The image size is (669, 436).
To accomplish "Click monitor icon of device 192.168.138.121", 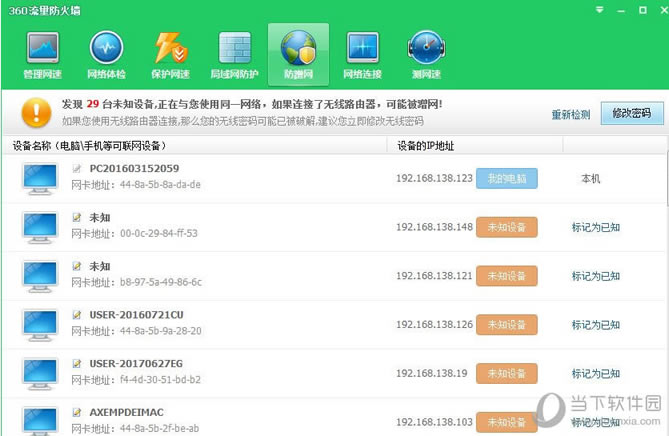I will [x=40, y=276].
